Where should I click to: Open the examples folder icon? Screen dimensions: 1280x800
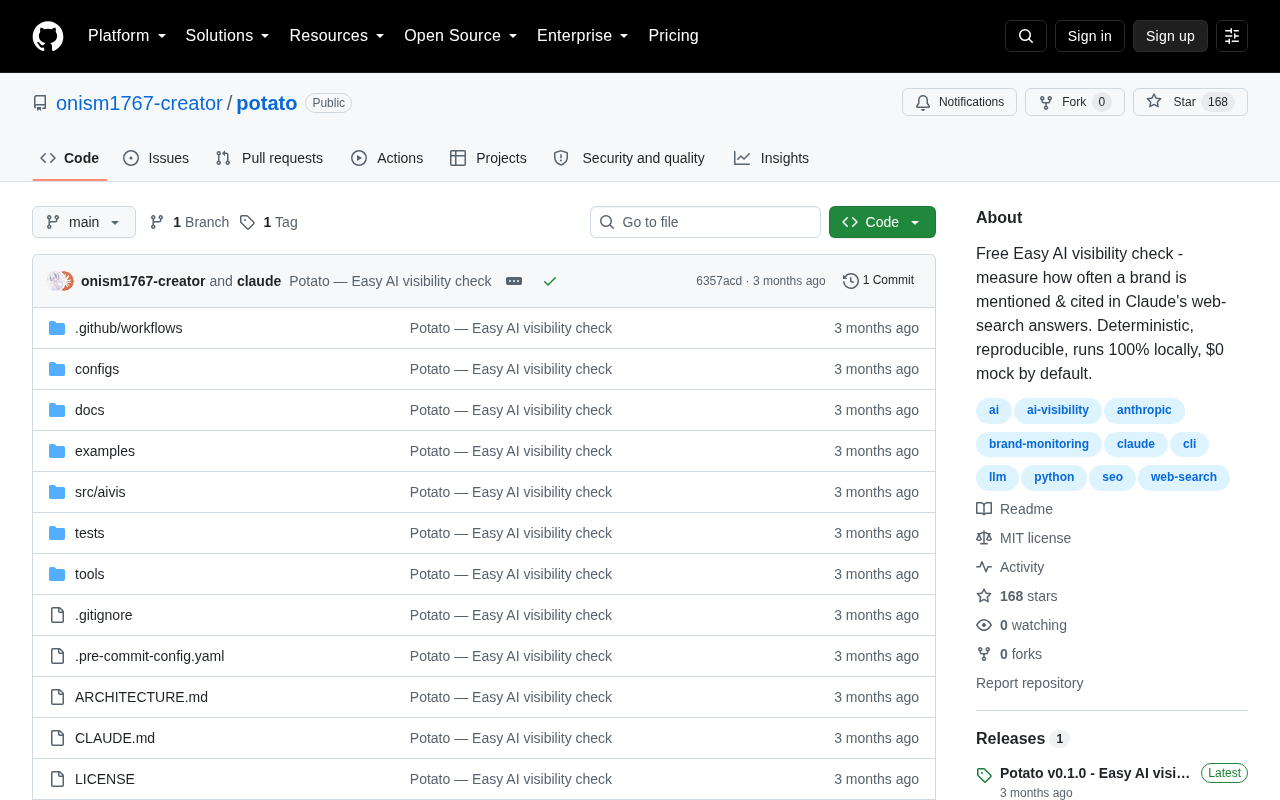coord(57,451)
